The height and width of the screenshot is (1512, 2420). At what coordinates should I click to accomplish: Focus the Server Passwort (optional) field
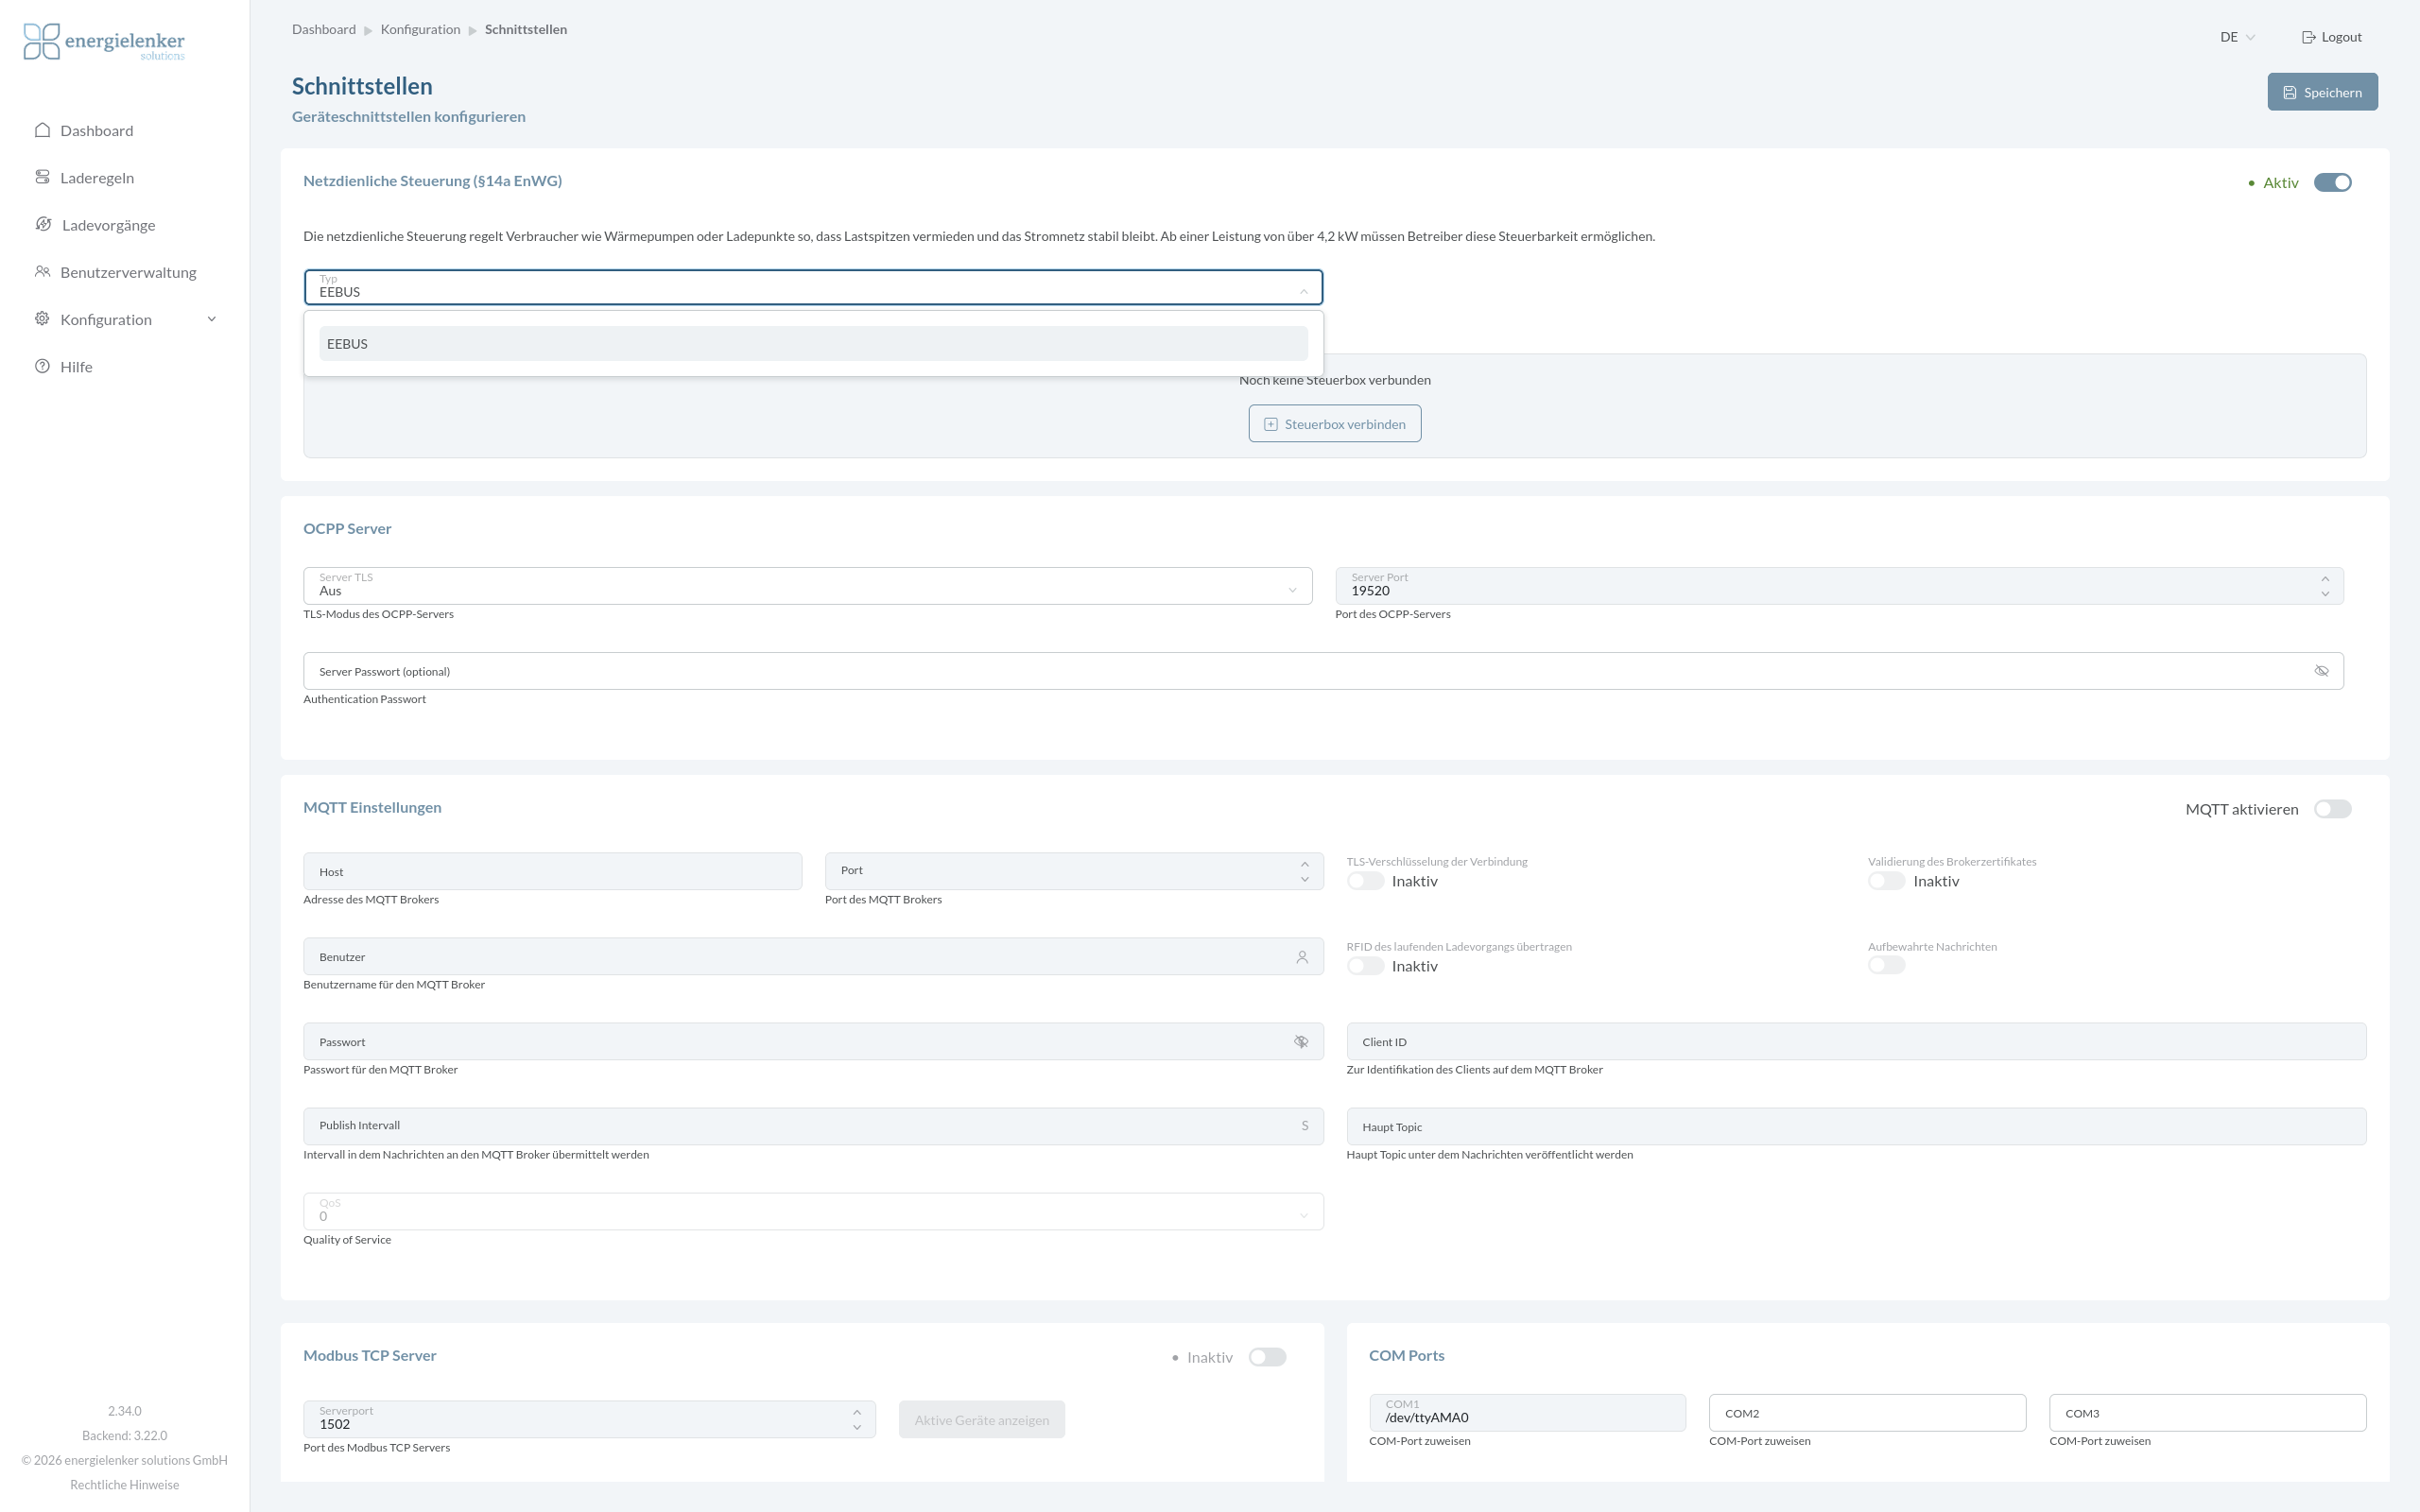click(1323, 671)
